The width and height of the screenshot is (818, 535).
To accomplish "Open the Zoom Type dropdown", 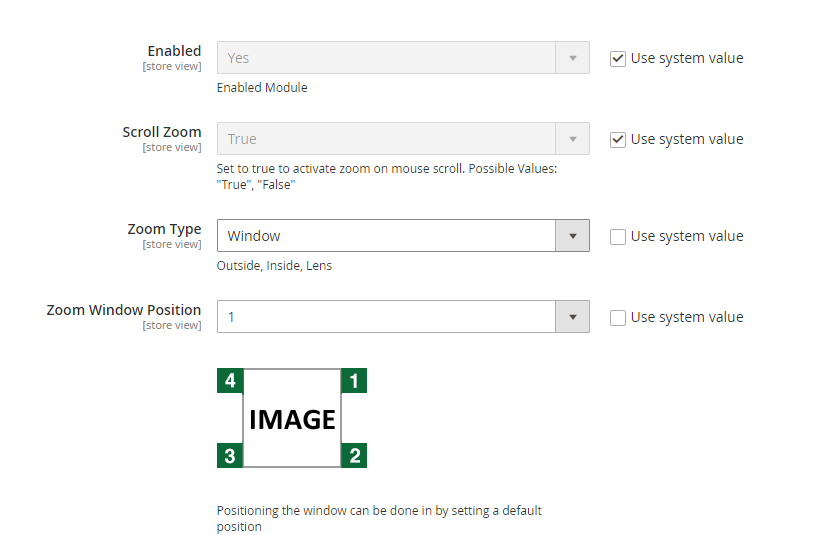I will (x=402, y=236).
